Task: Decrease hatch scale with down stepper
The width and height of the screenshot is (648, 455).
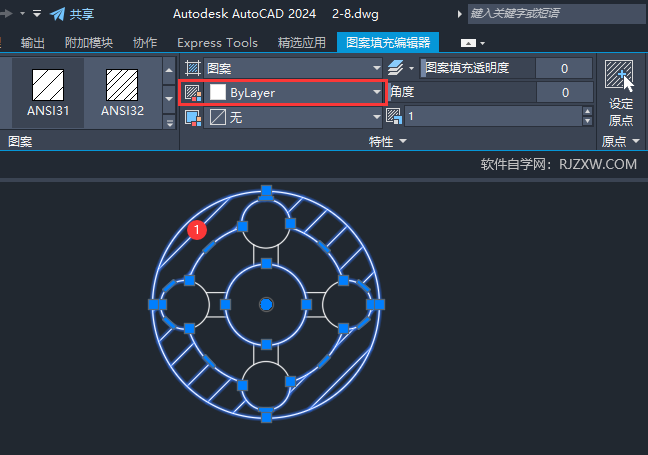Action: pos(587,121)
